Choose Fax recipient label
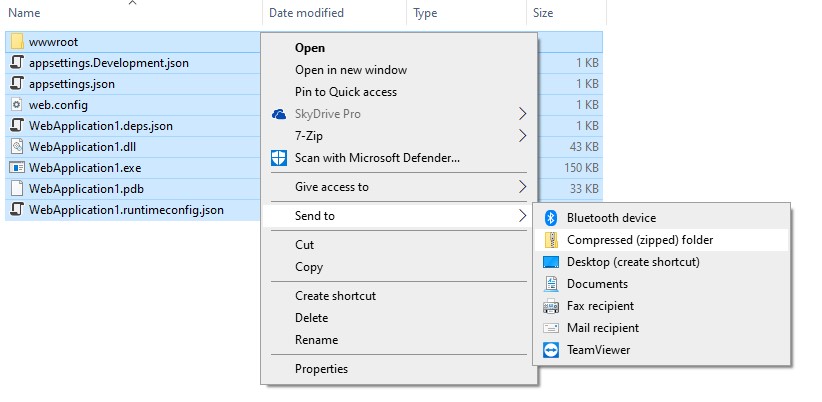 [x=600, y=306]
